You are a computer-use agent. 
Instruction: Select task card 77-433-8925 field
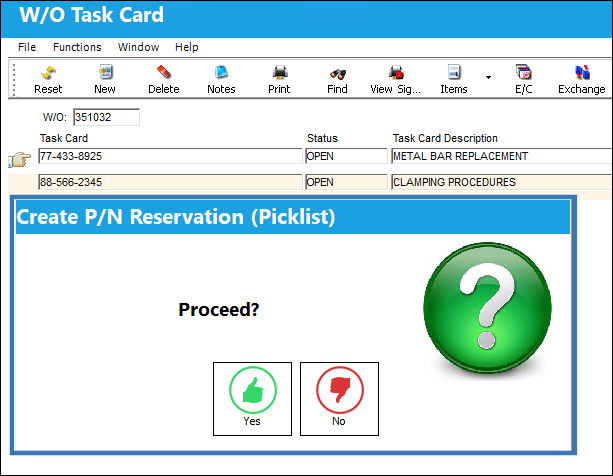point(170,156)
